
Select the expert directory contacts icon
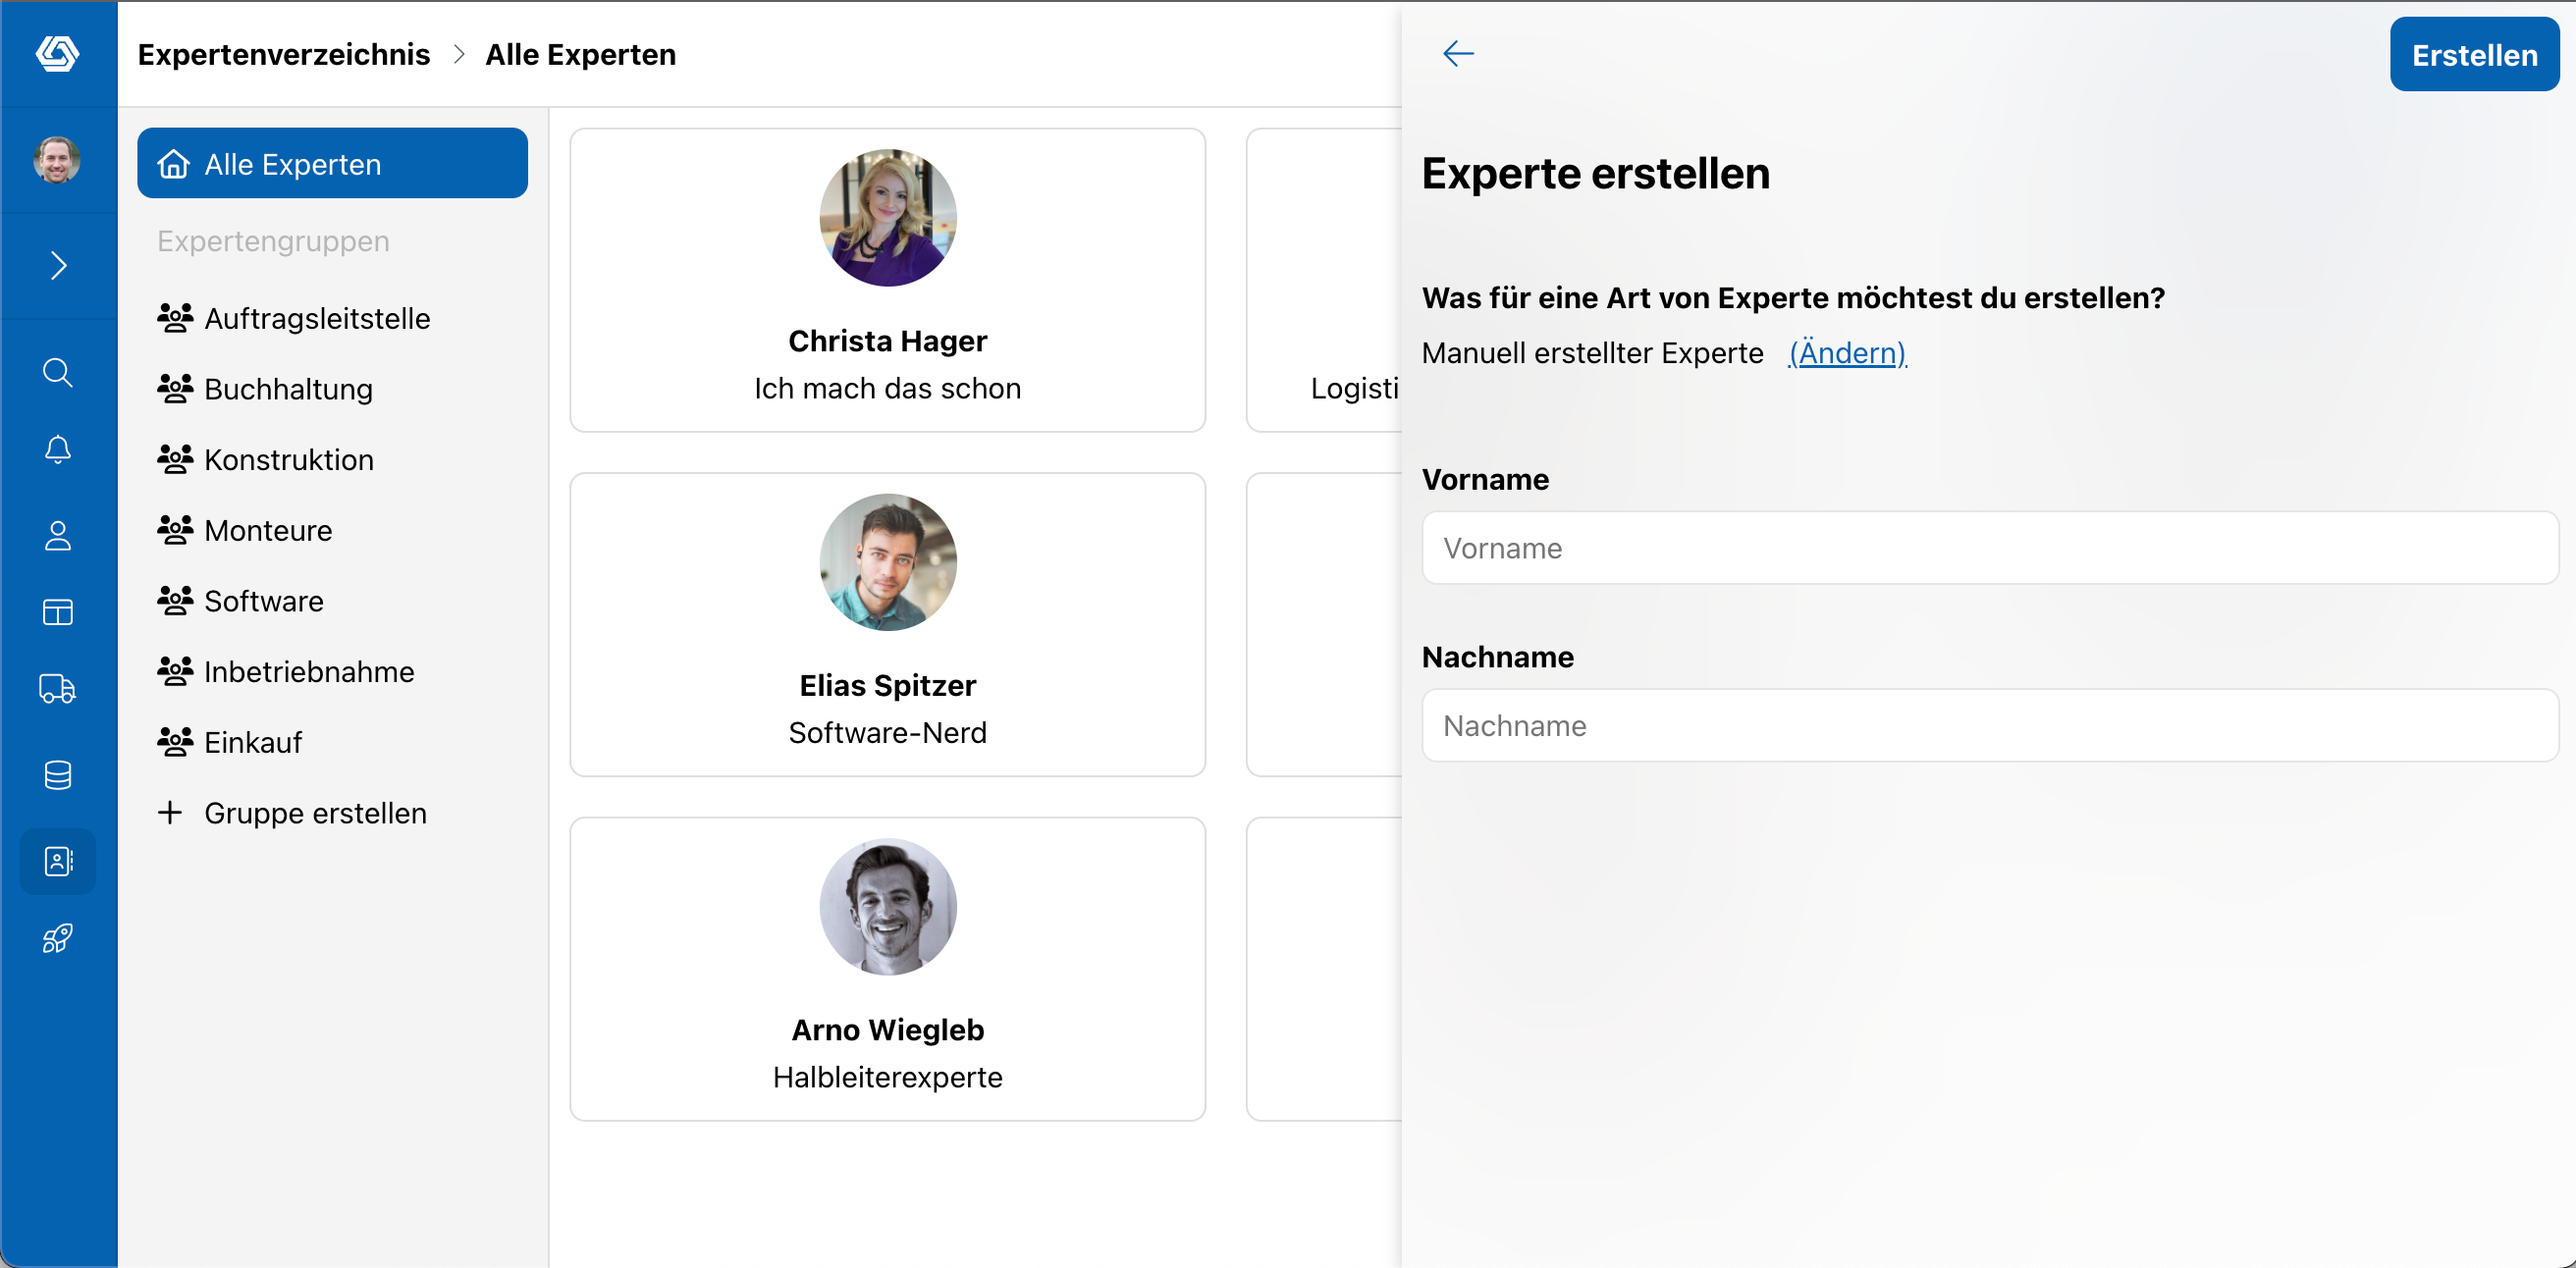[58, 861]
